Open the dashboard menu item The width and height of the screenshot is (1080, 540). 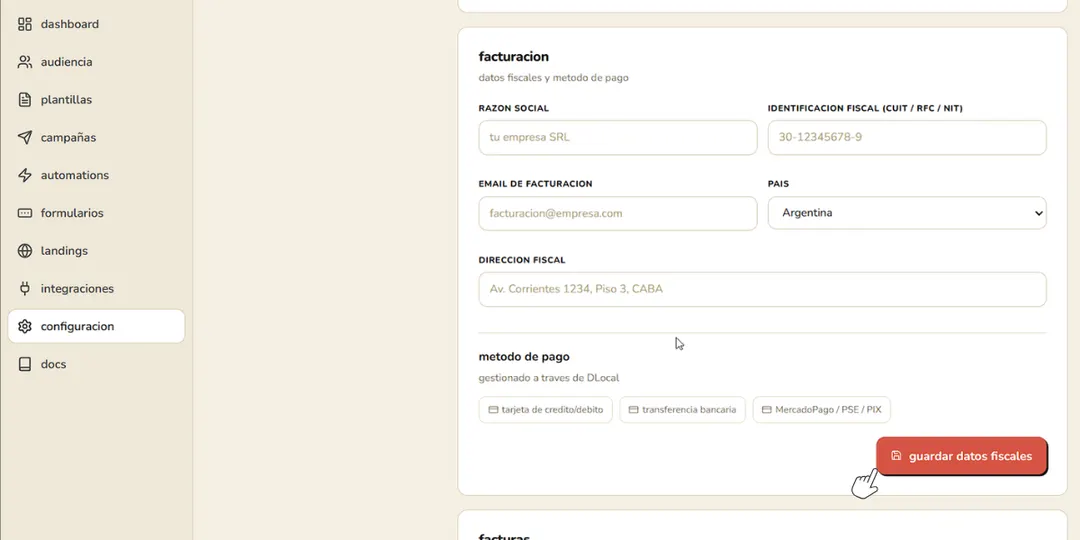96,24
